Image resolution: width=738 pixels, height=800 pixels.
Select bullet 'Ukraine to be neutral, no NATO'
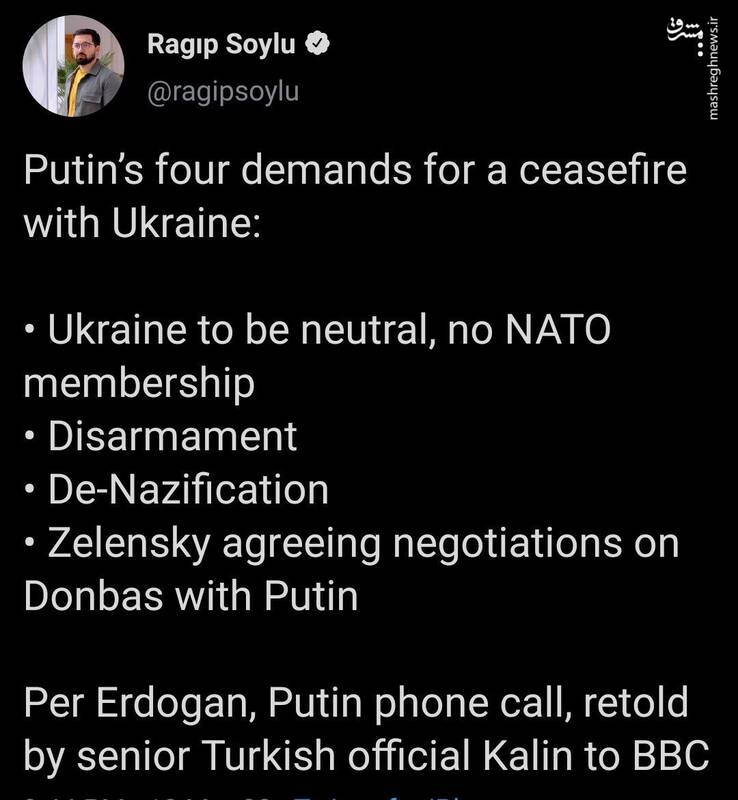(317, 330)
